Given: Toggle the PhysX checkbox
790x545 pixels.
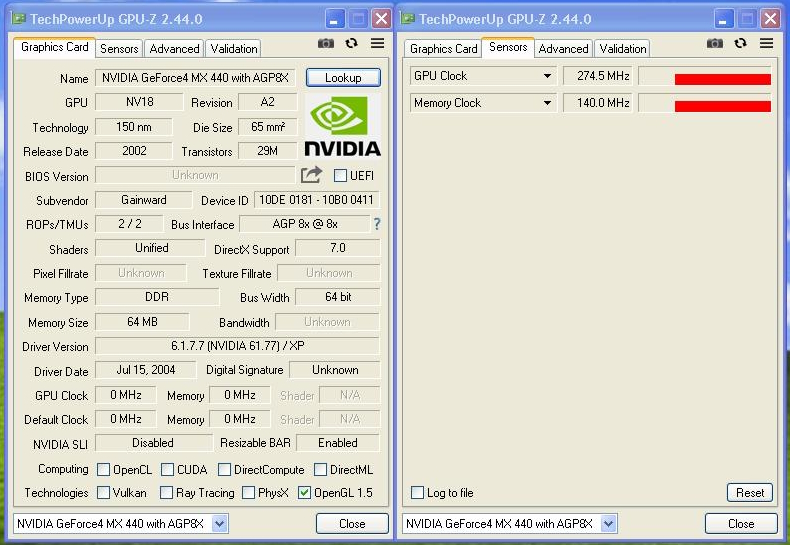Looking at the screenshot, I should point(248,492).
